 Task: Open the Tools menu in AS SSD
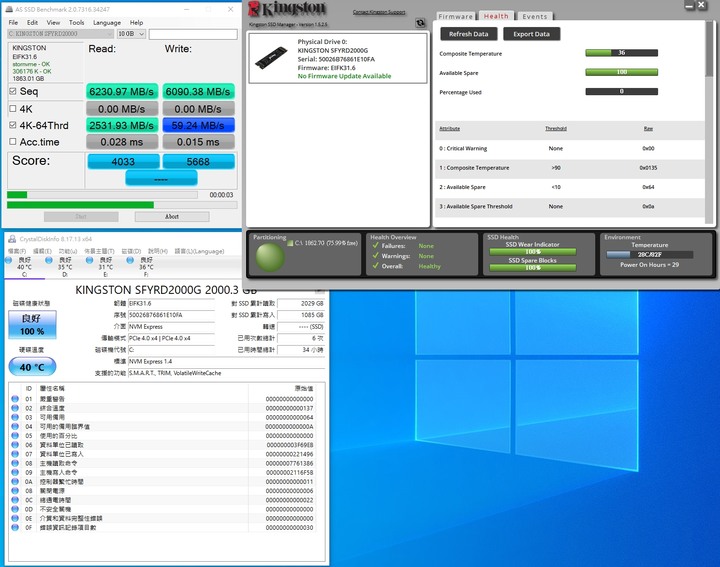tap(77, 22)
